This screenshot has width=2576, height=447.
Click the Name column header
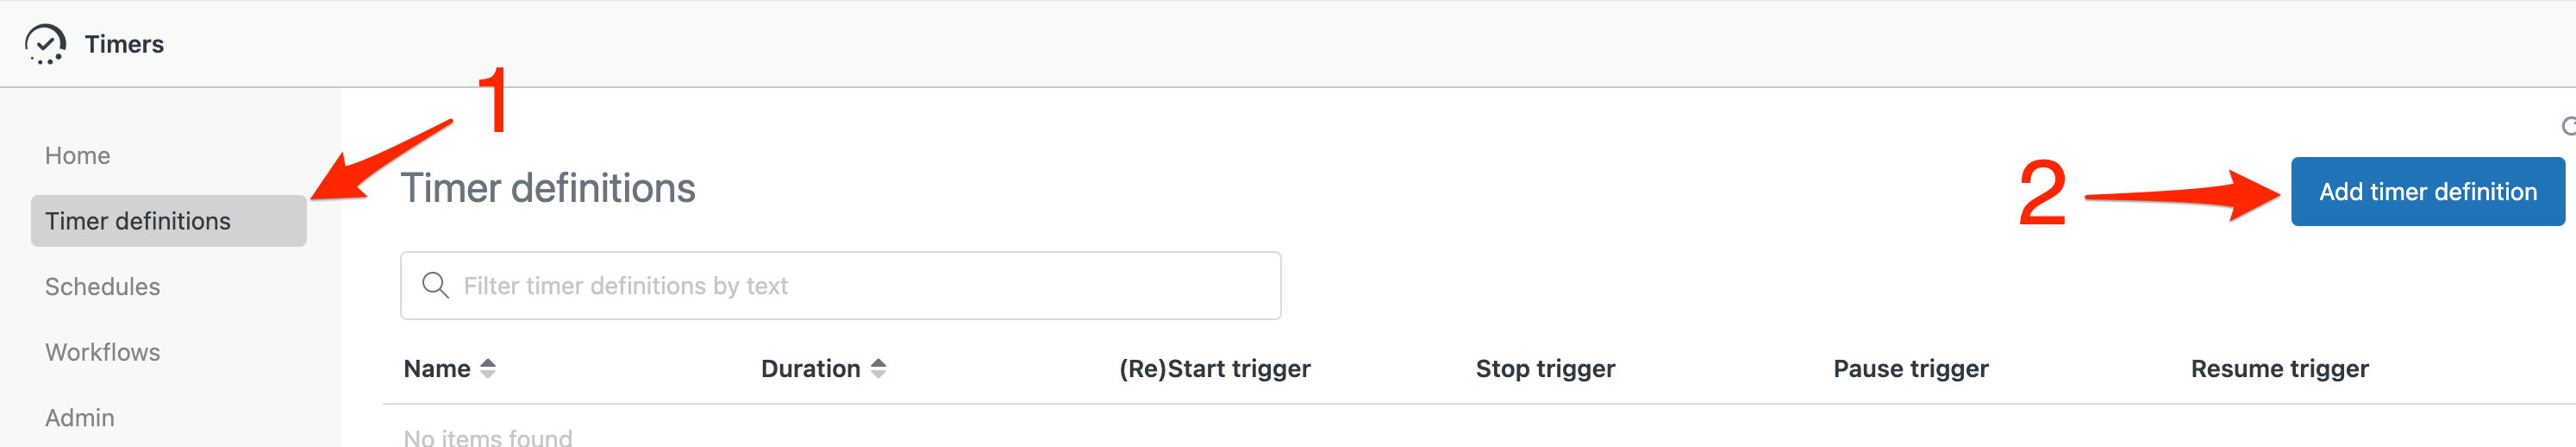tap(437, 368)
